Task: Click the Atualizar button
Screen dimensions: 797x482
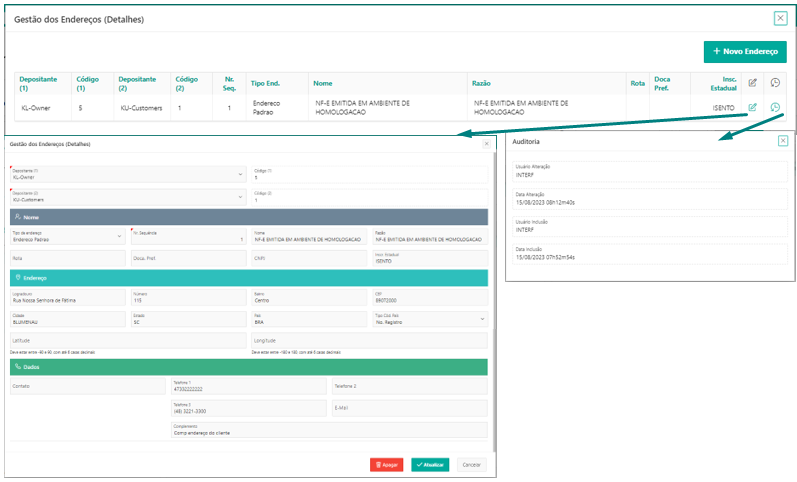Action: tap(430, 465)
